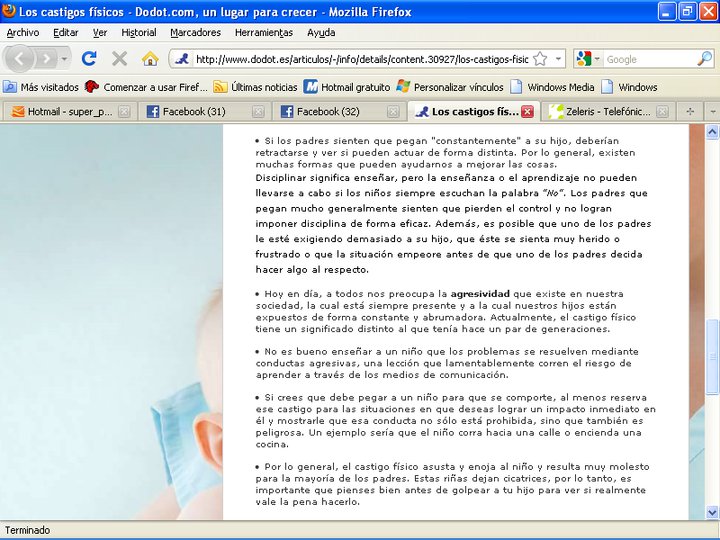
Task: Open a new tab with plus button
Action: click(x=690, y=112)
